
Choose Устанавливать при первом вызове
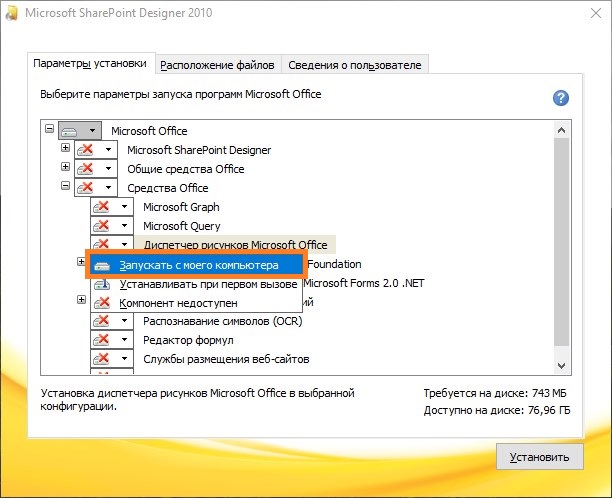(196, 284)
